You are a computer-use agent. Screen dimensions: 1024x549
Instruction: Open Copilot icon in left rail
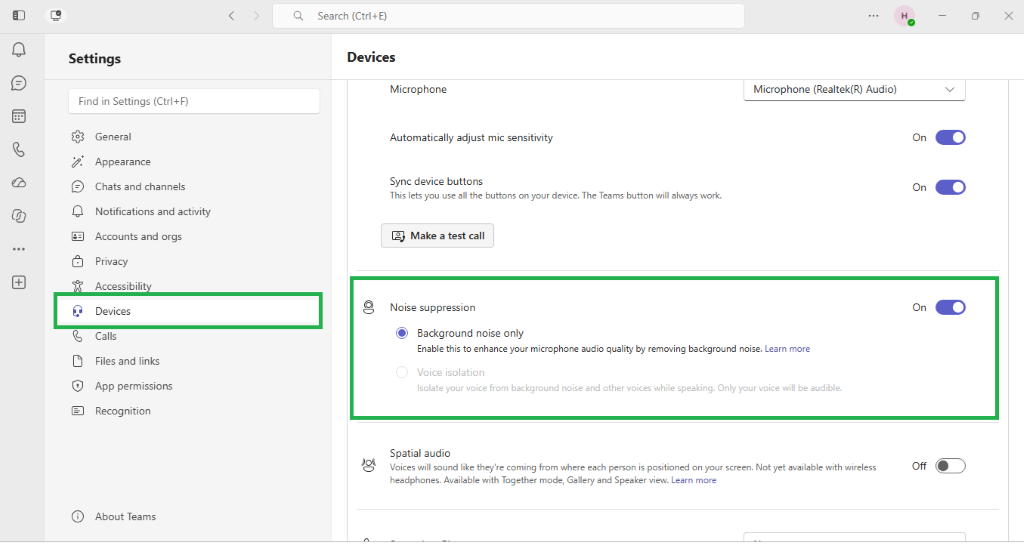tap(19, 216)
